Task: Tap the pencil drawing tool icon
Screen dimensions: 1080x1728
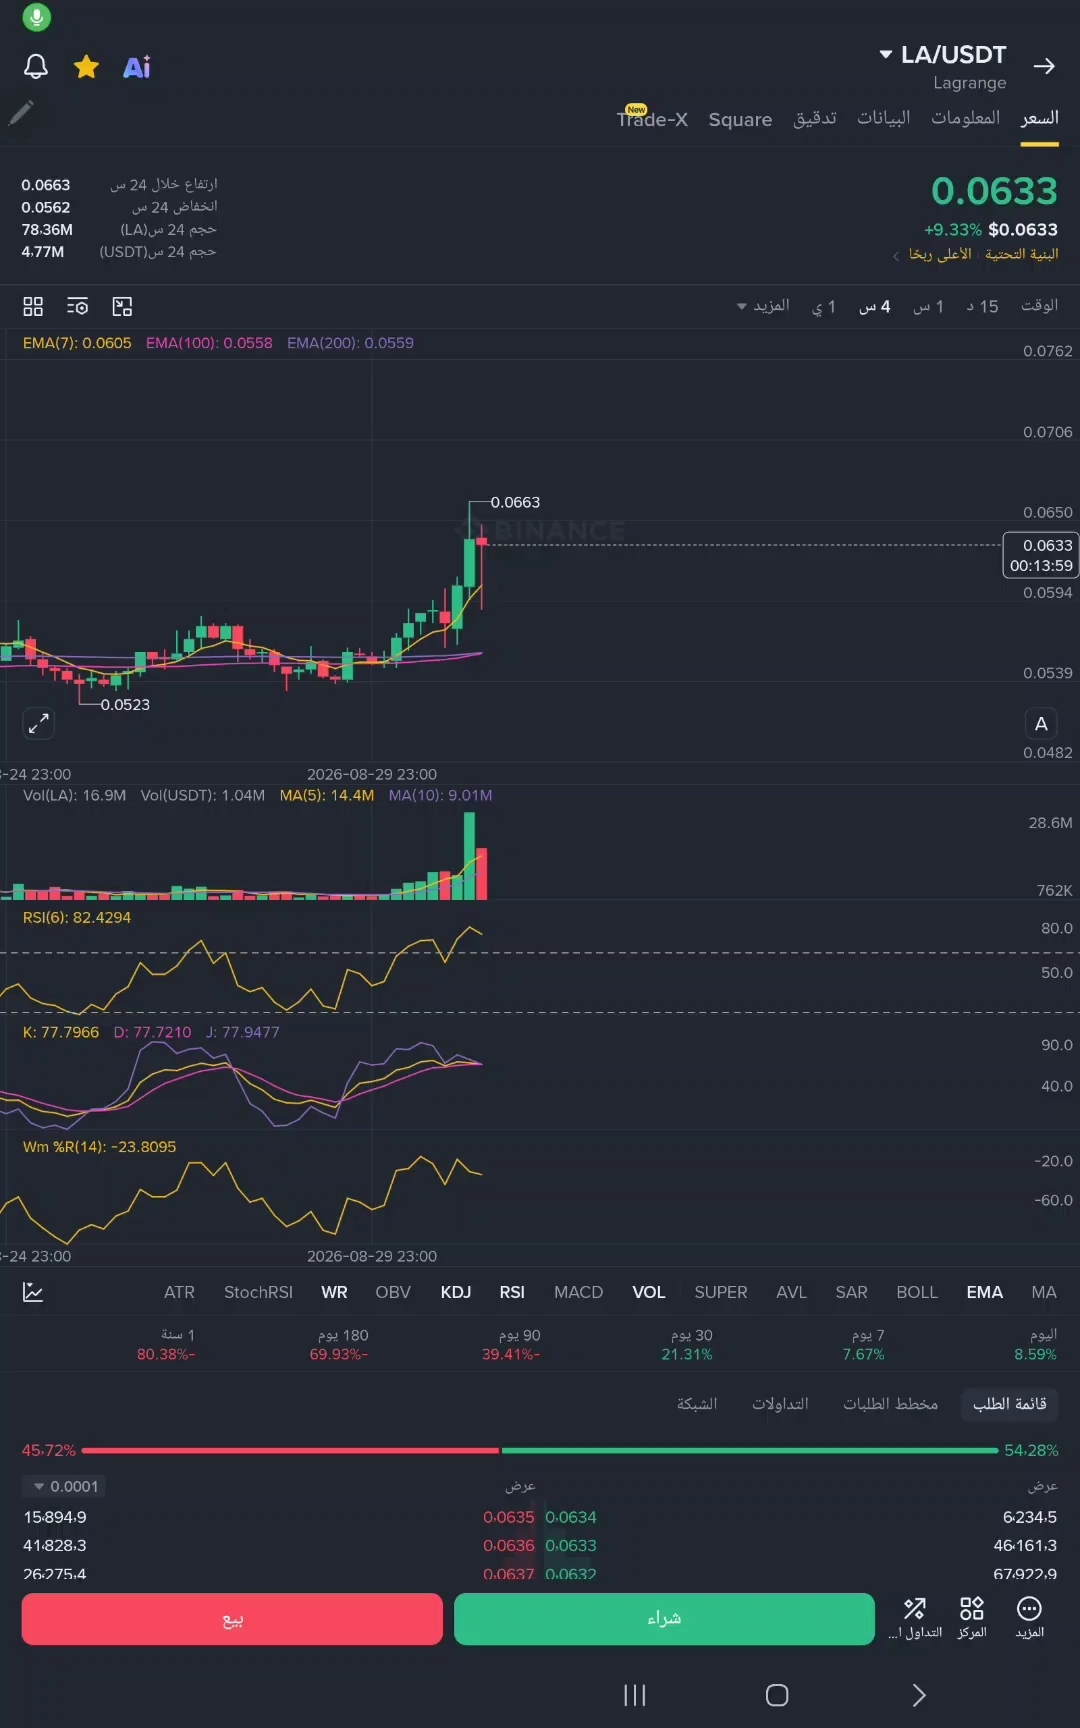Action: [21, 113]
